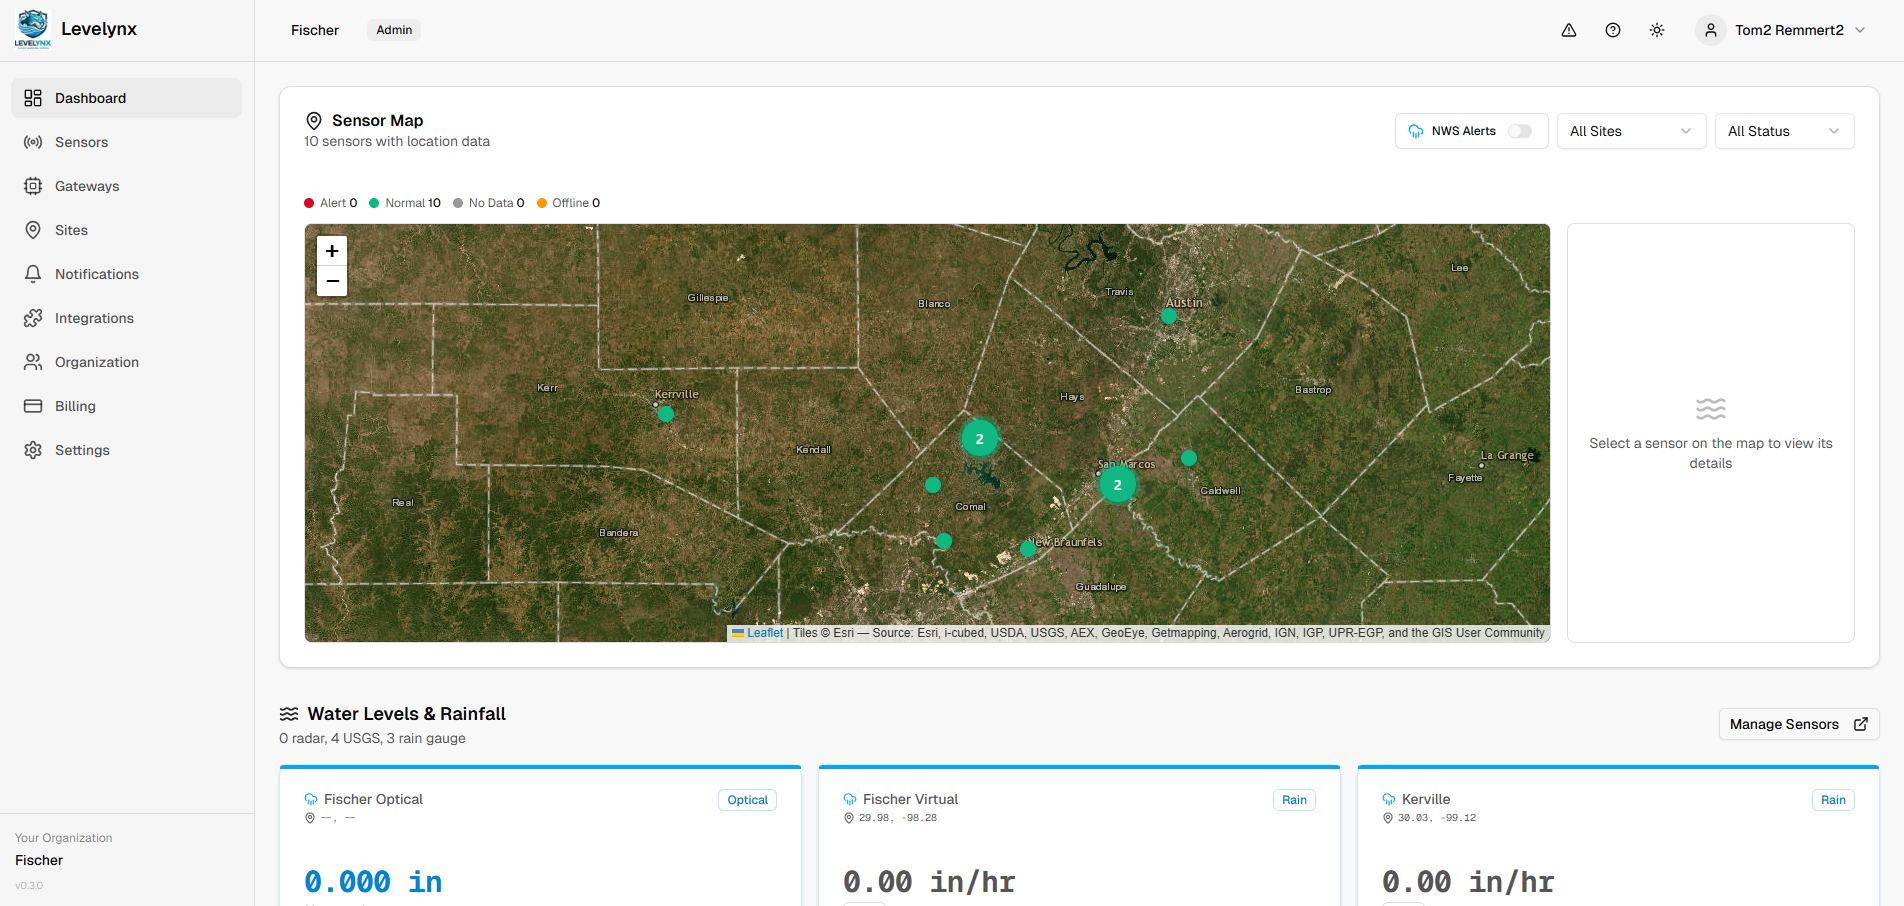The height and width of the screenshot is (906, 1904).
Task: Zoom in the map with plus button
Action: 332,251
